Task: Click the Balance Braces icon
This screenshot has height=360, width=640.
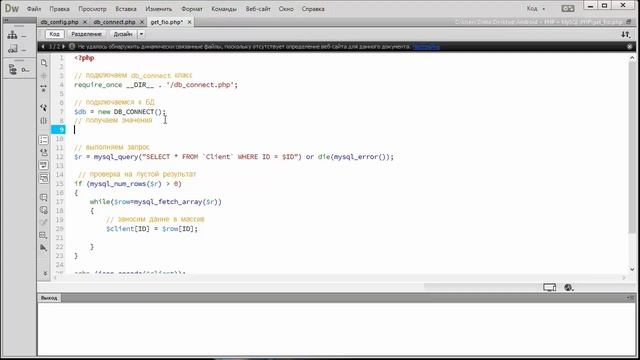Action: click(x=44, y=120)
